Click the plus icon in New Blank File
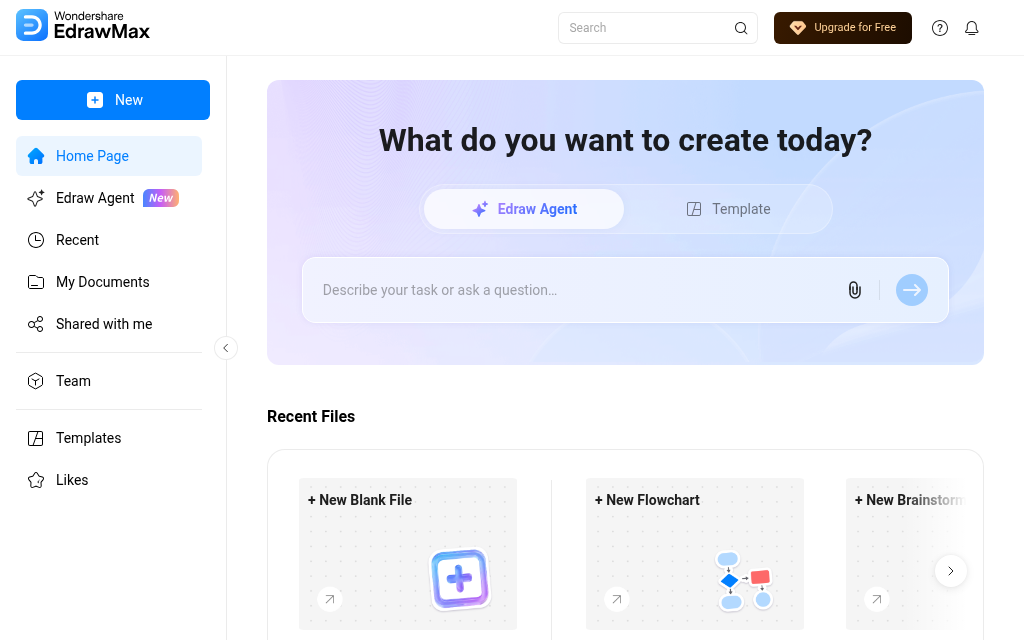Screen dimensions: 1024x640 pos(460,579)
